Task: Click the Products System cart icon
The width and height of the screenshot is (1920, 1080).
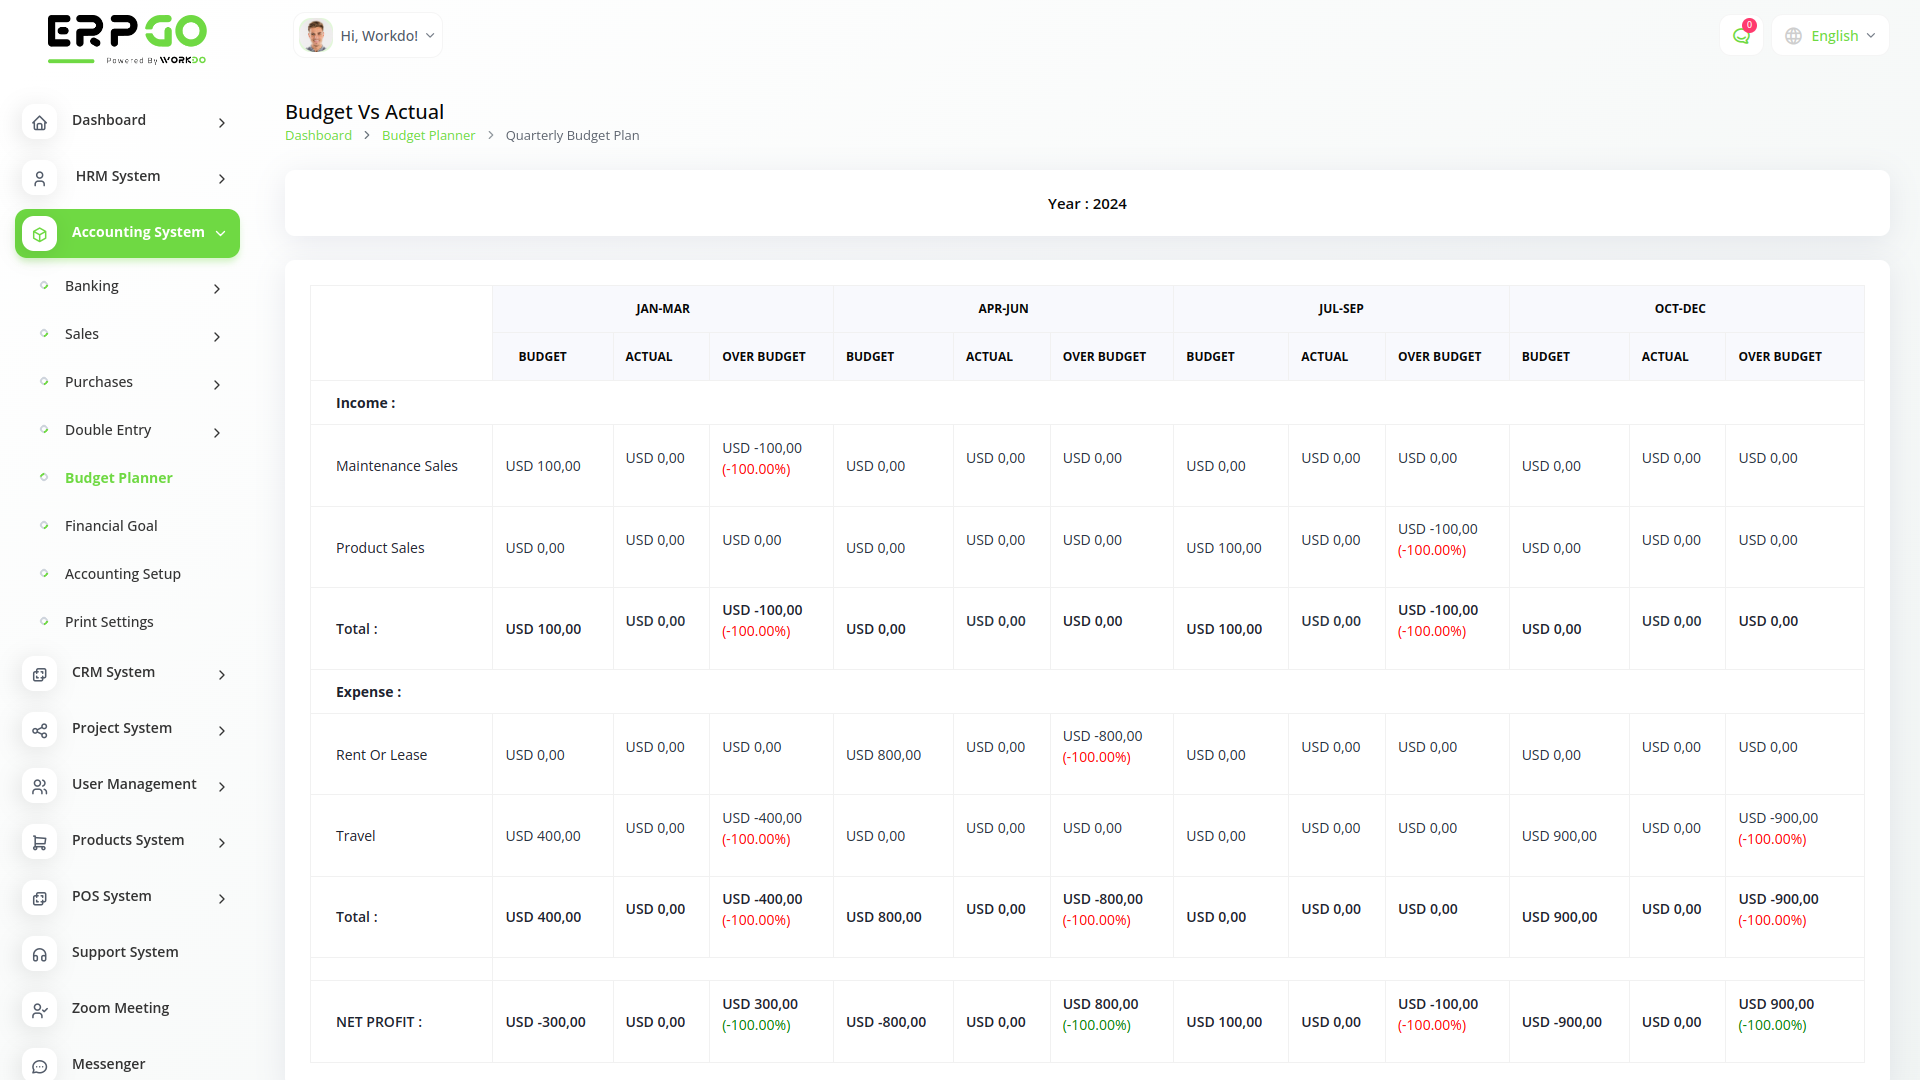Action: (39, 842)
